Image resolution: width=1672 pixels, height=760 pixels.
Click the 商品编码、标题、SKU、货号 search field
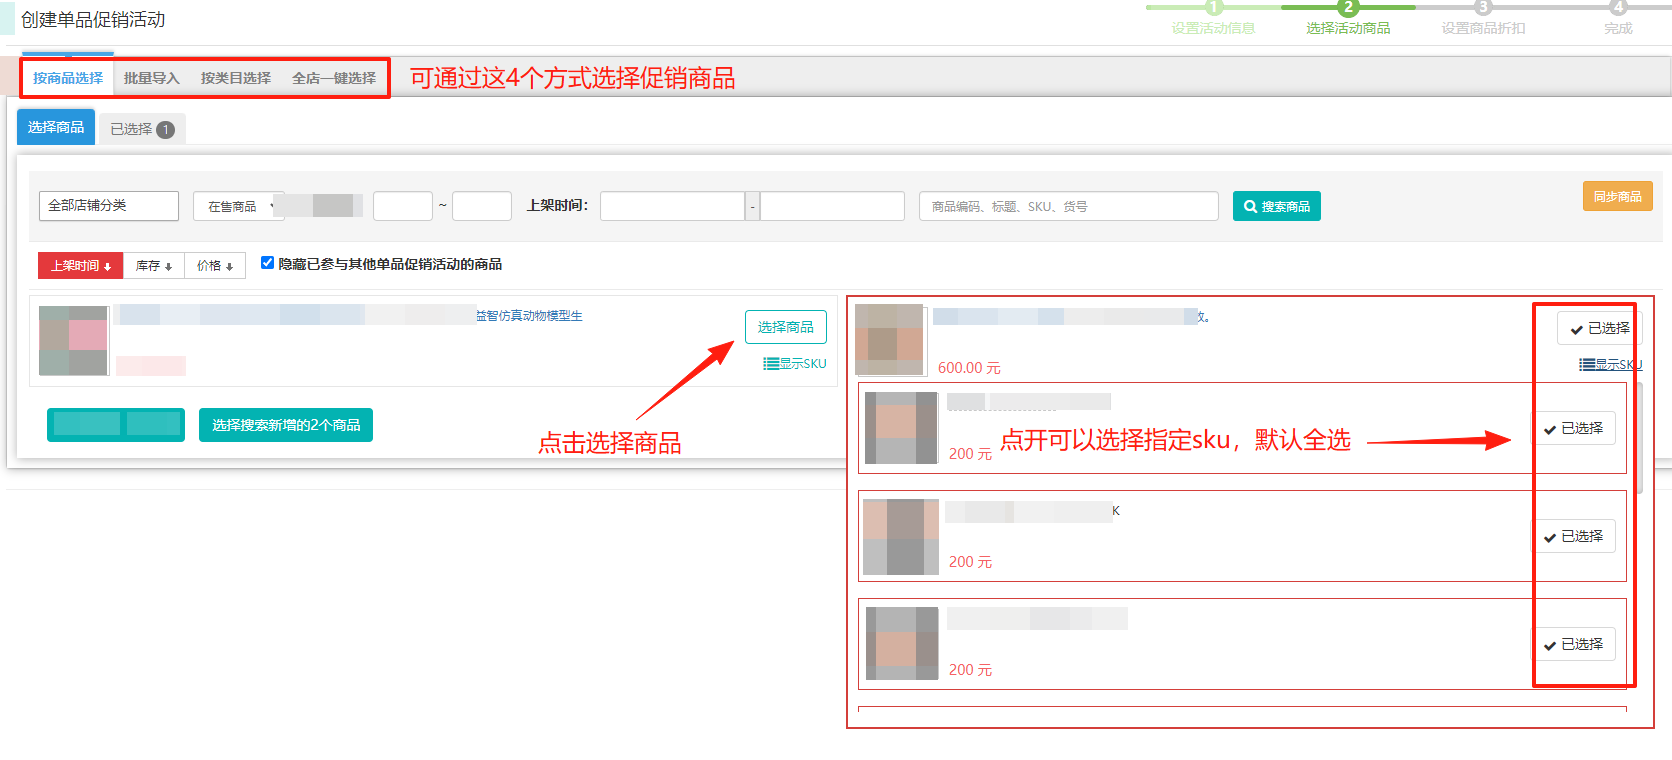pyautogui.click(x=1067, y=206)
